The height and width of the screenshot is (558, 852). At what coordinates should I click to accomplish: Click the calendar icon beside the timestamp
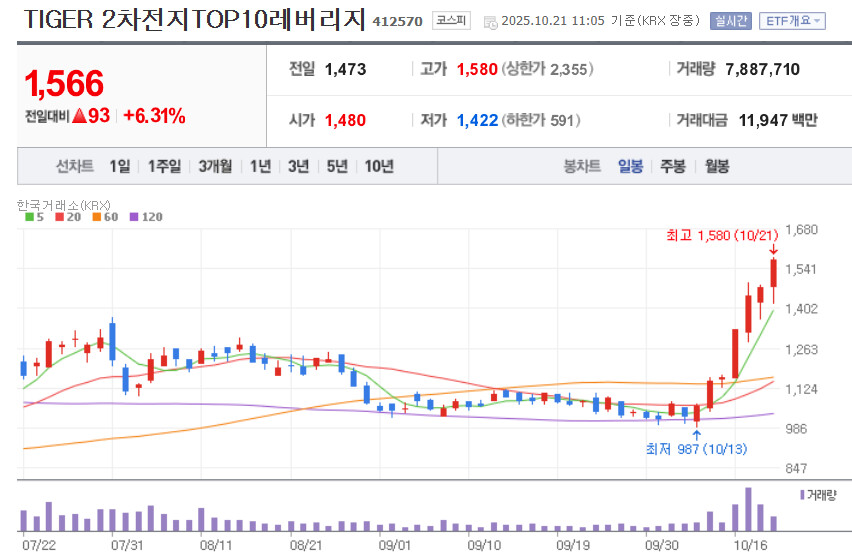490,22
